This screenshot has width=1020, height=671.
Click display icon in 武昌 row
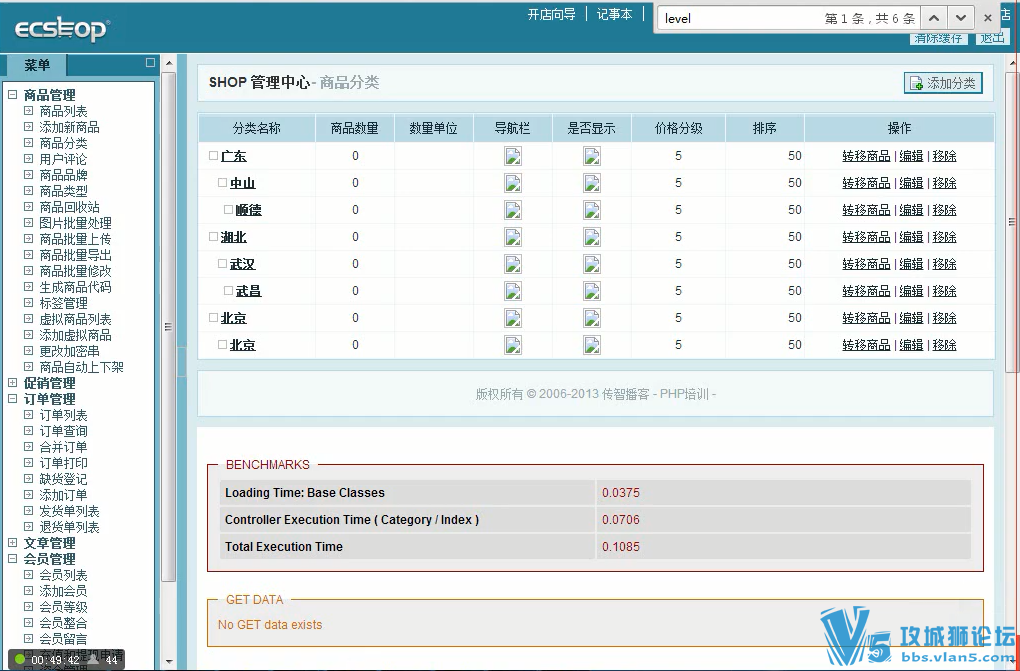pos(591,291)
